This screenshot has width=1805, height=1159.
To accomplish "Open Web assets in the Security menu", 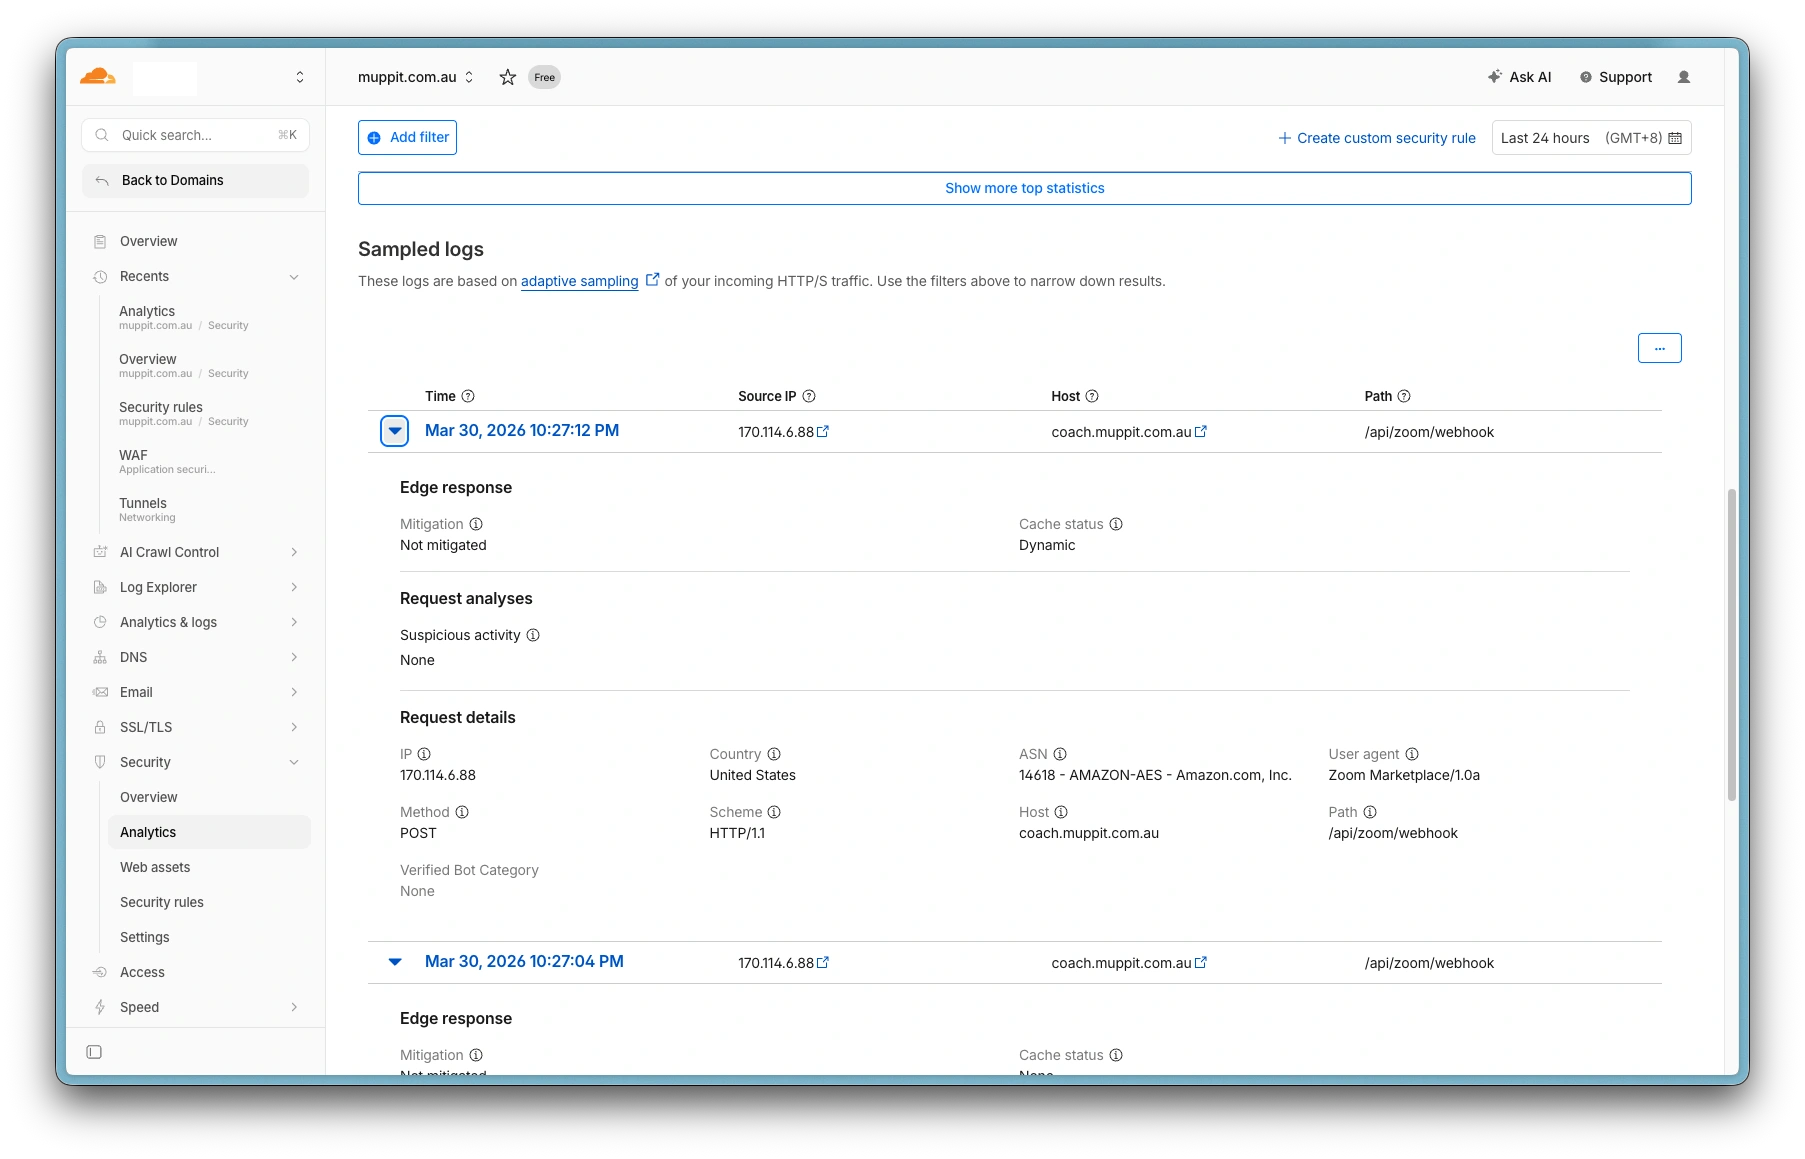I will (x=155, y=867).
